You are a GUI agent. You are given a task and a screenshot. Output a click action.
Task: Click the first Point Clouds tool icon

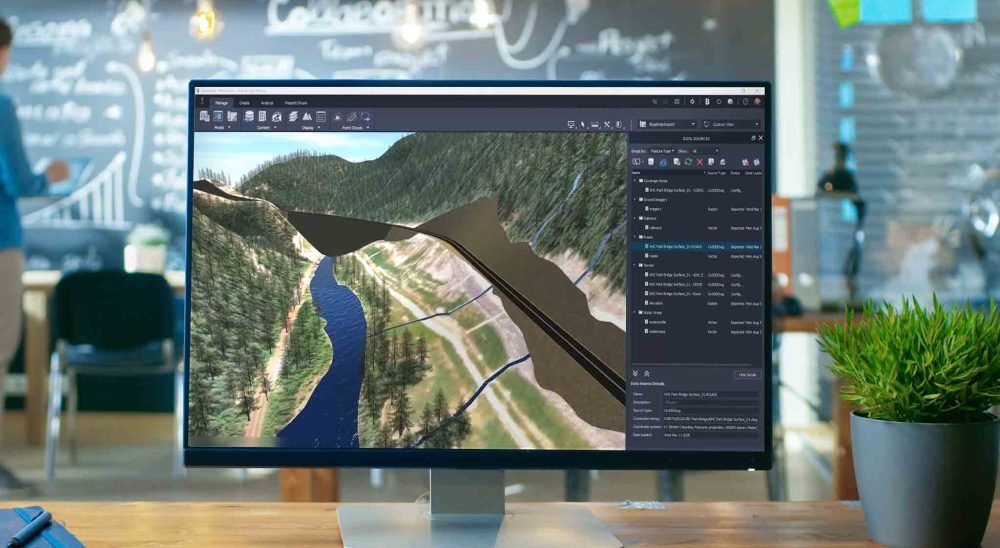(338, 117)
